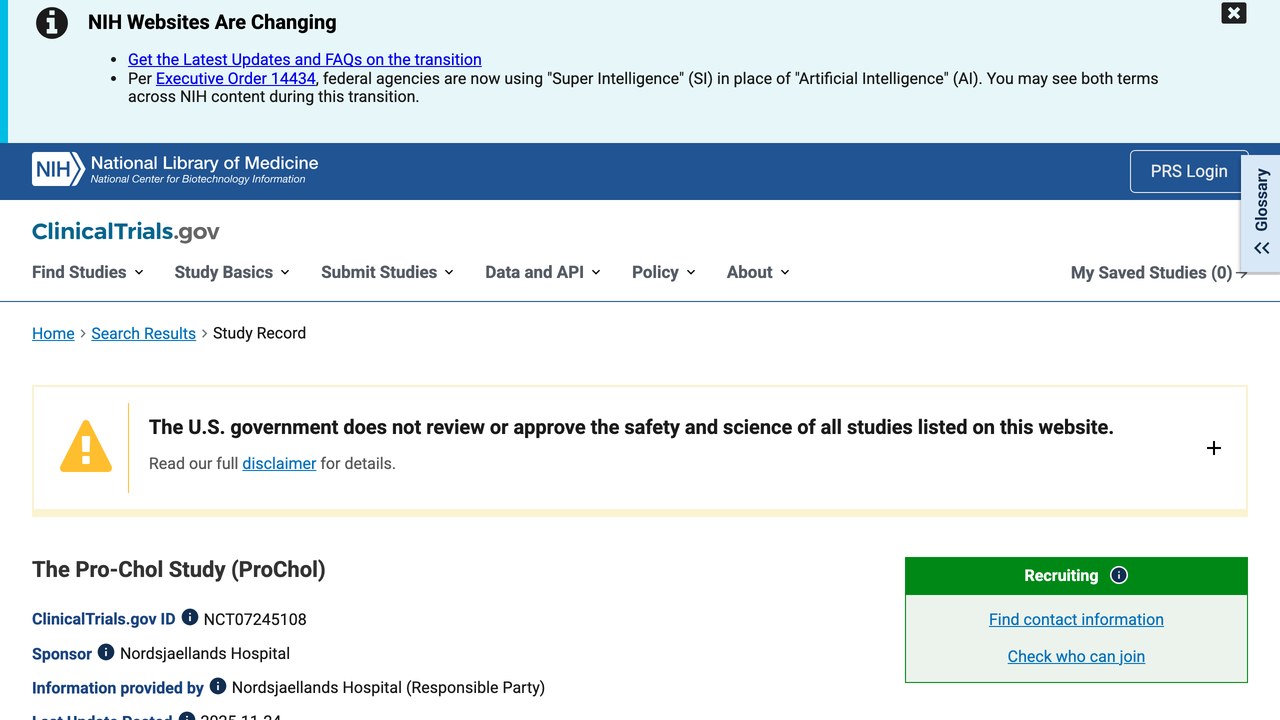Go to Home breadcrumb link
This screenshot has width=1280, height=720.
[x=53, y=333]
